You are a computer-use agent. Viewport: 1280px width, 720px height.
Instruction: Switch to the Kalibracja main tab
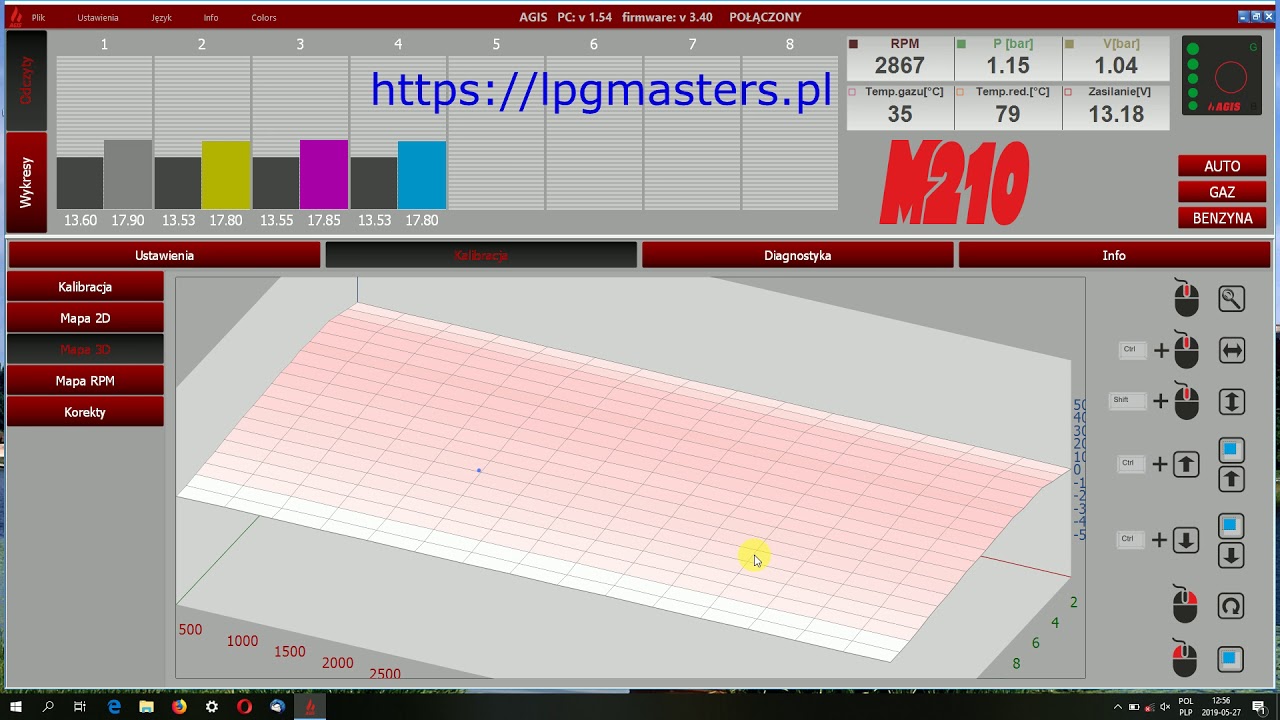(x=481, y=256)
